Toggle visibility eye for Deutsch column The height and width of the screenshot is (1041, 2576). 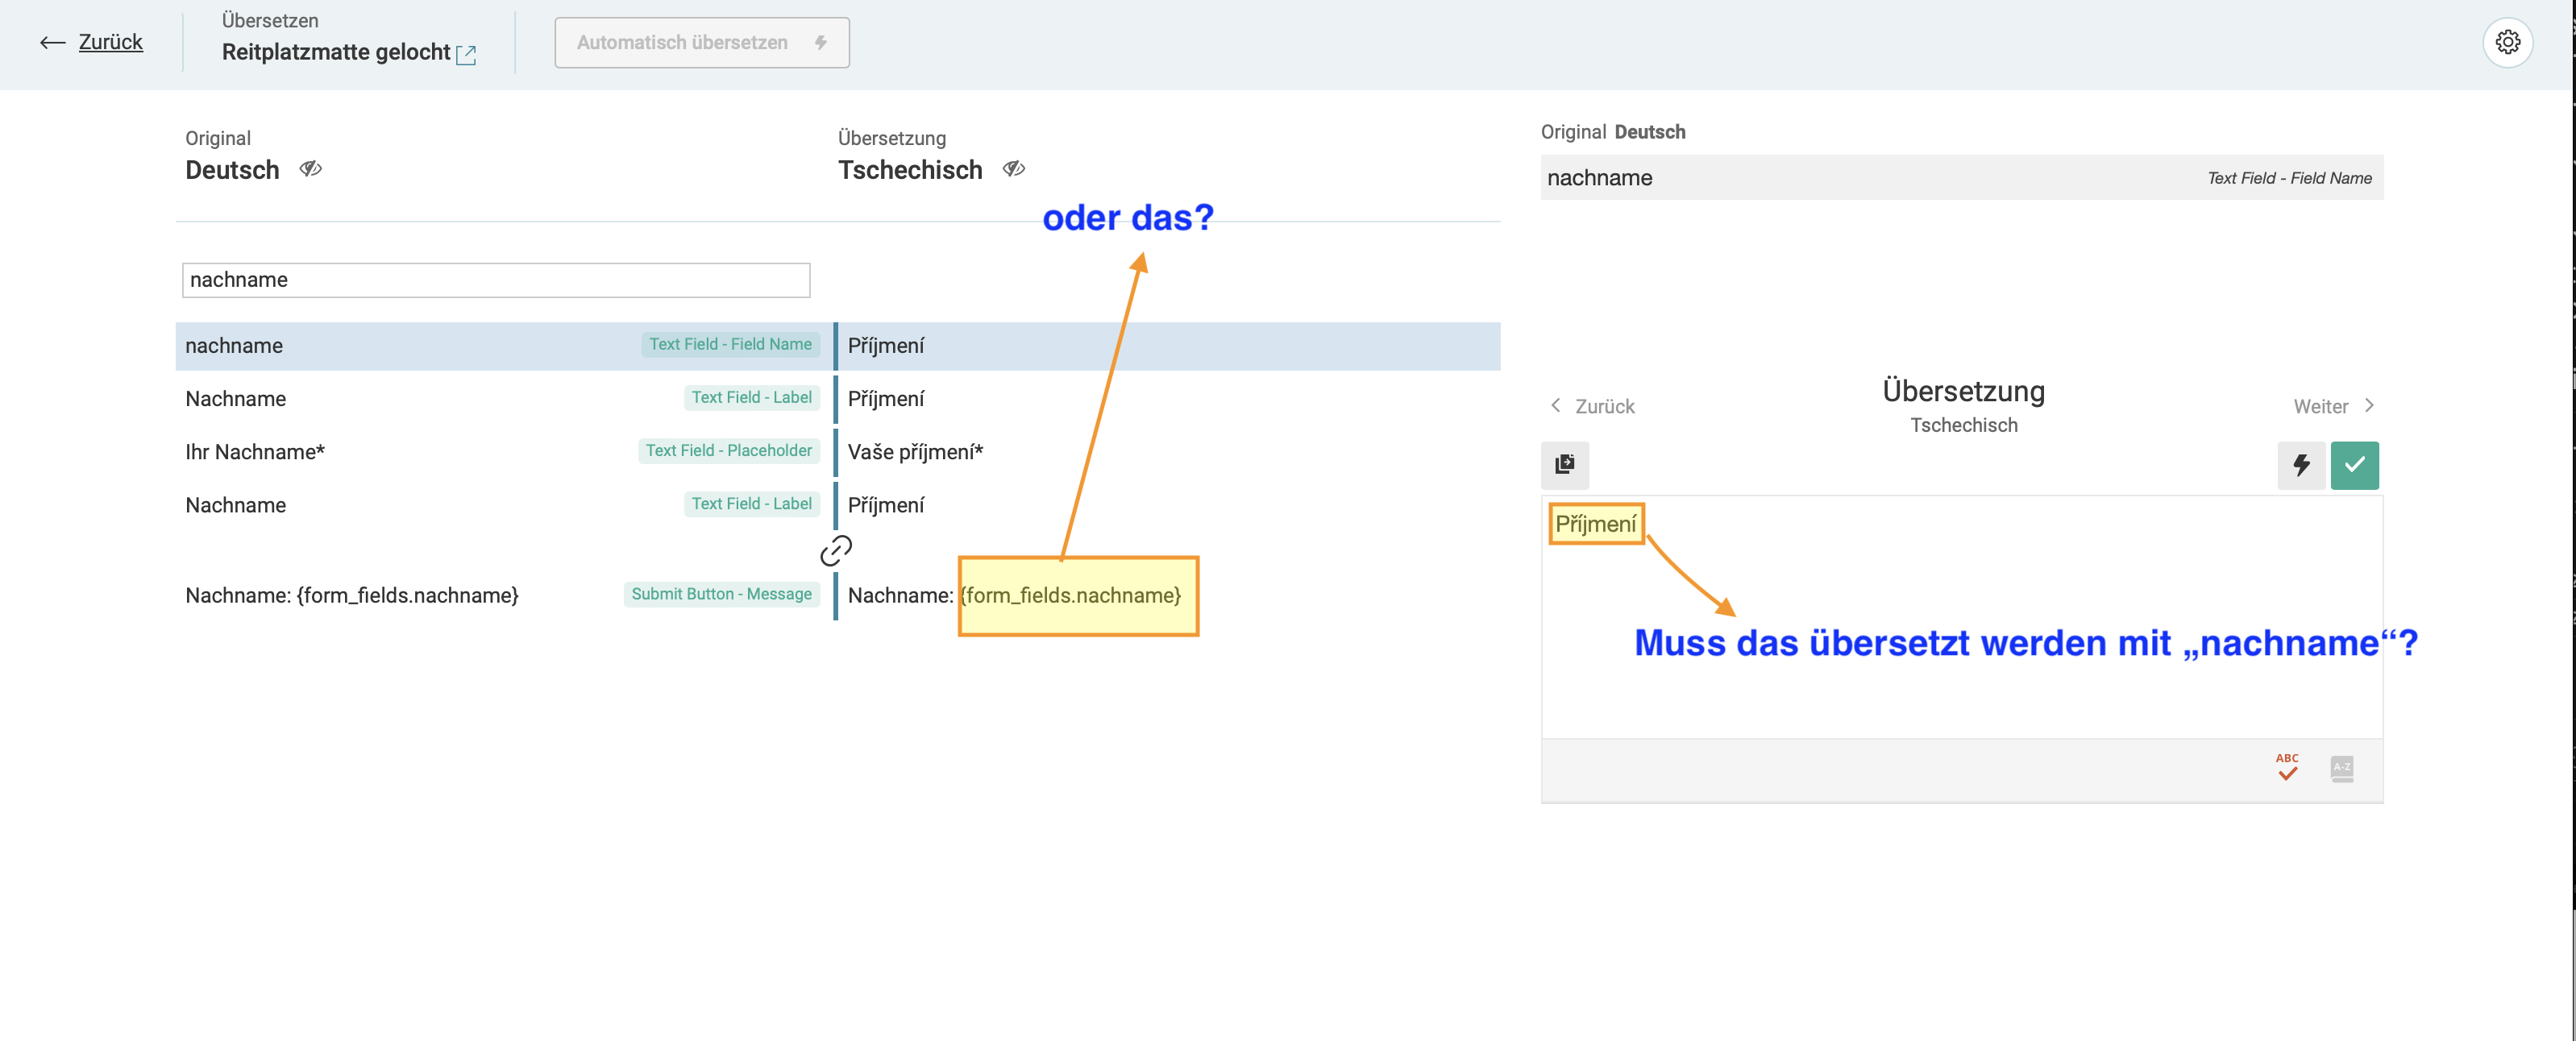point(310,169)
